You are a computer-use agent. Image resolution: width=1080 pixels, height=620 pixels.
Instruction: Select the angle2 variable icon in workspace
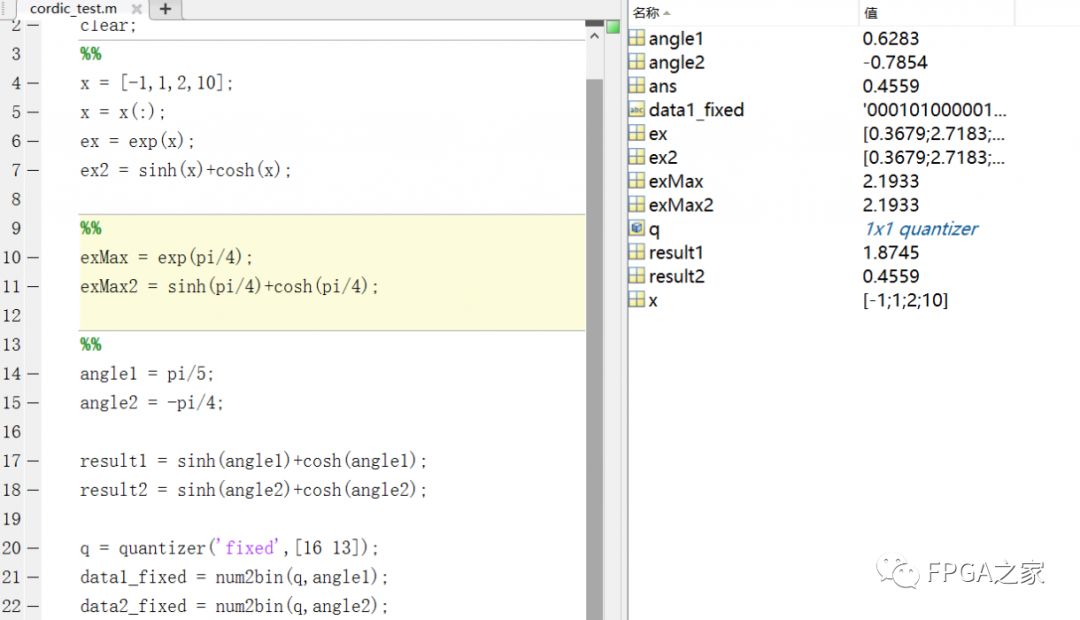[636, 62]
